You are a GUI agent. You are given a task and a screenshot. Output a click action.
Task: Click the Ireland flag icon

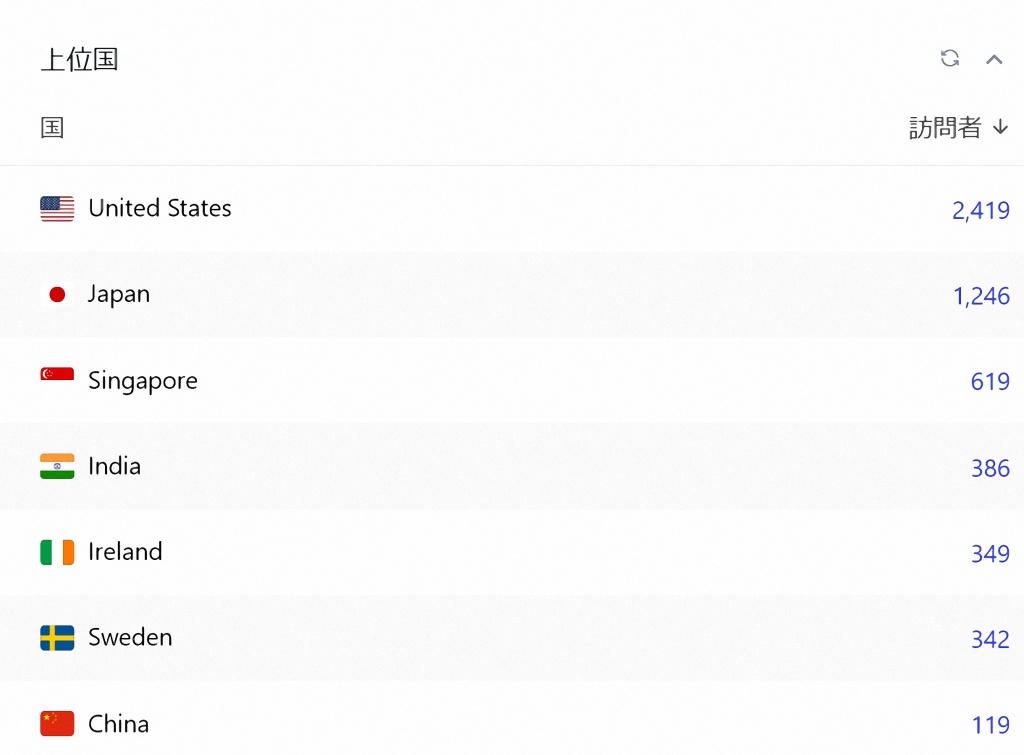click(57, 552)
